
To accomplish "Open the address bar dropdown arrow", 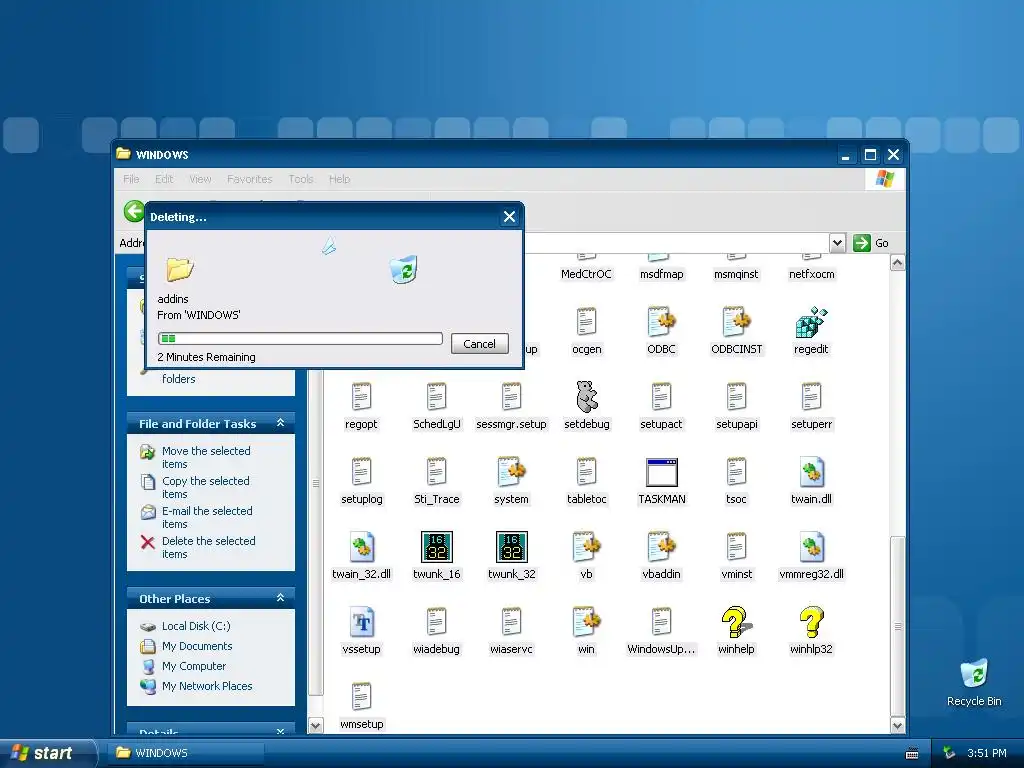I will point(837,243).
